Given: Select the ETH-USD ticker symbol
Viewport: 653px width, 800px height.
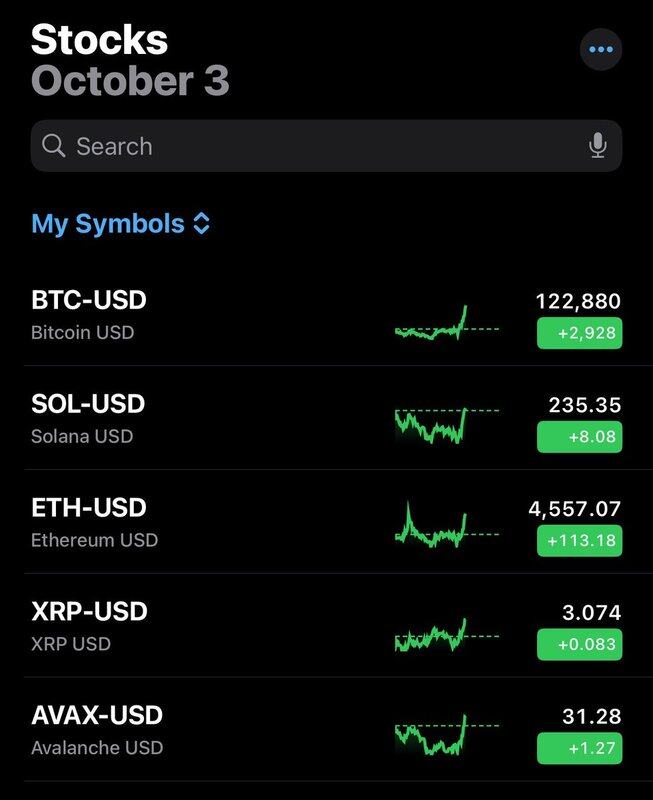Looking at the screenshot, I should click(x=89, y=508).
